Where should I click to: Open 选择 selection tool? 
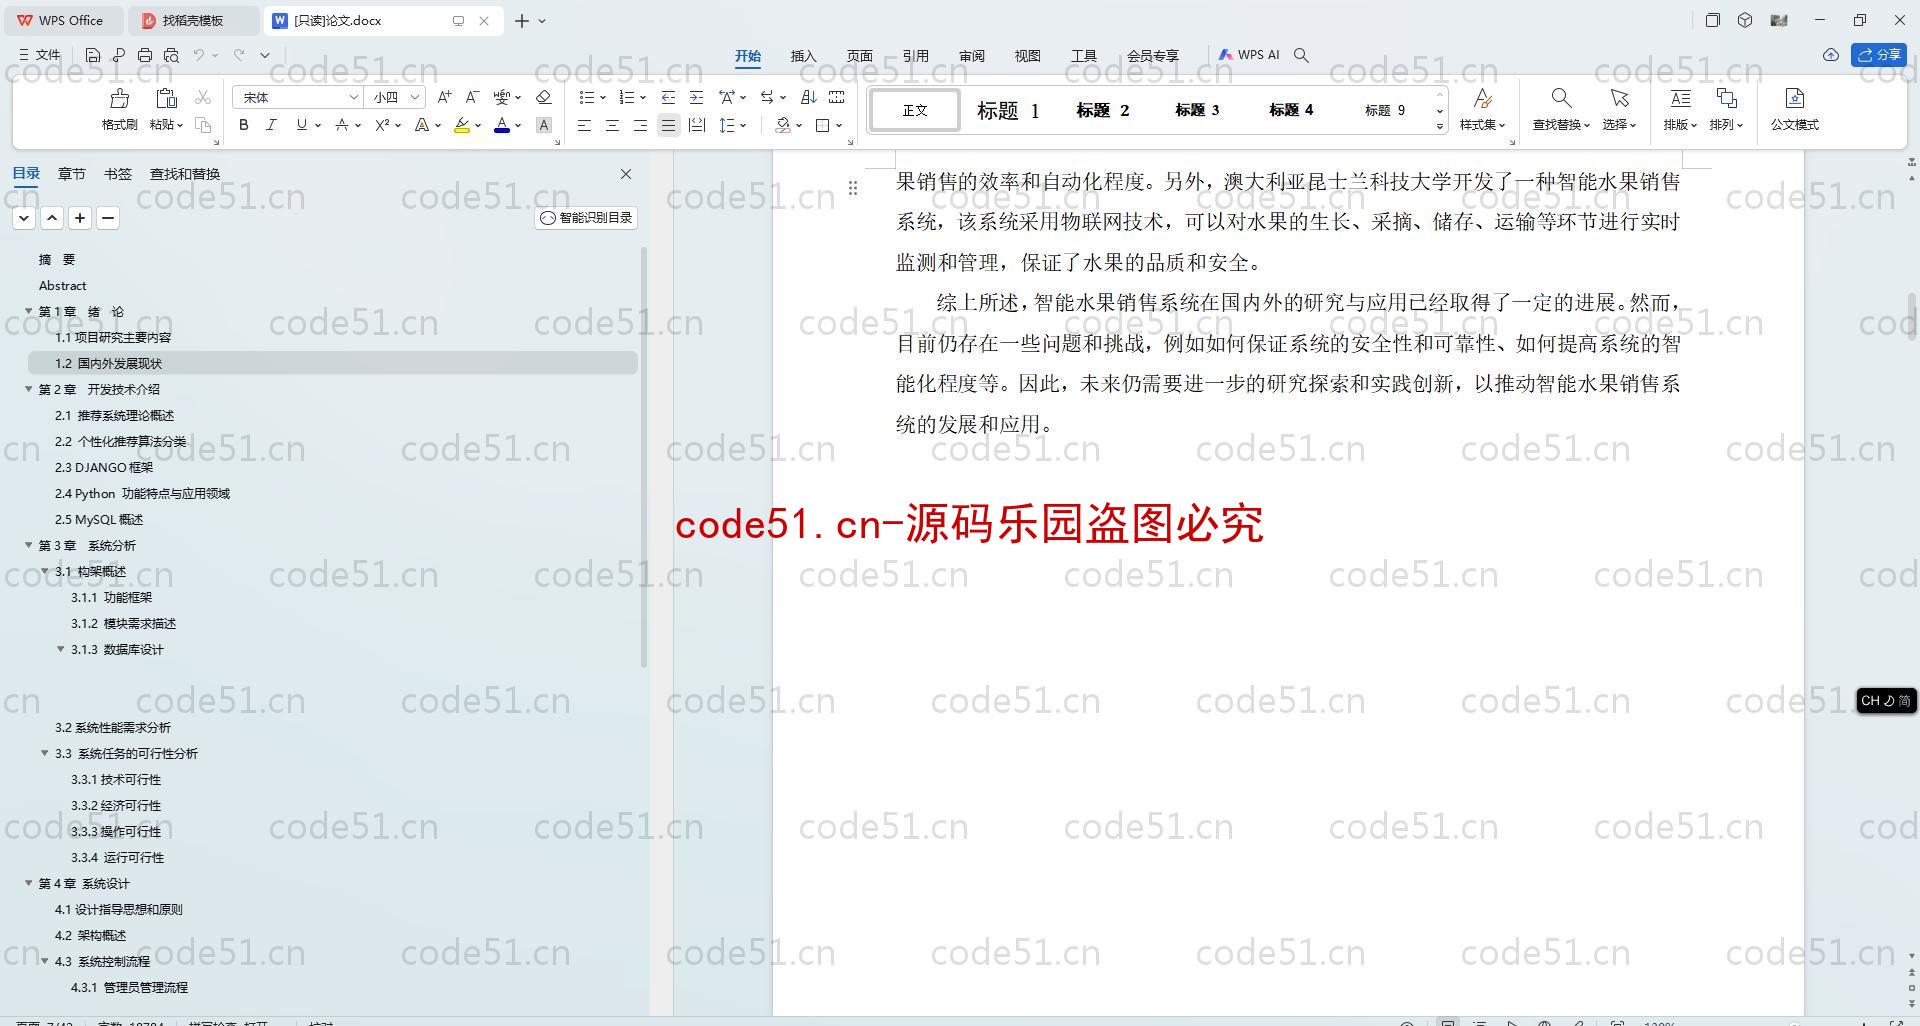pyautogui.click(x=1619, y=109)
